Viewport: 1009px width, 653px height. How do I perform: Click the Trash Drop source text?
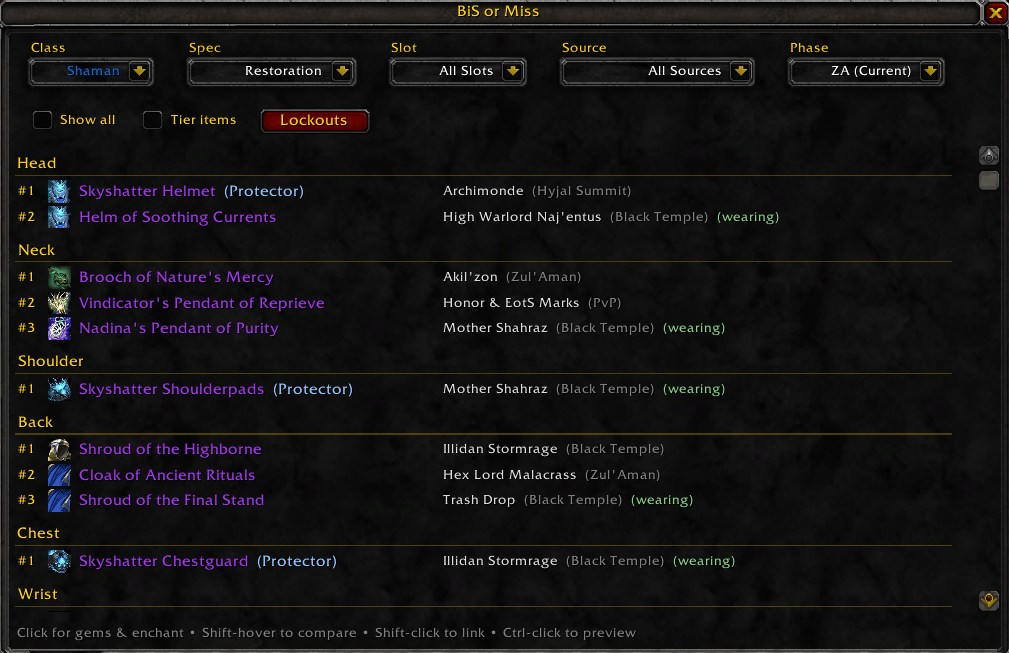coord(479,500)
